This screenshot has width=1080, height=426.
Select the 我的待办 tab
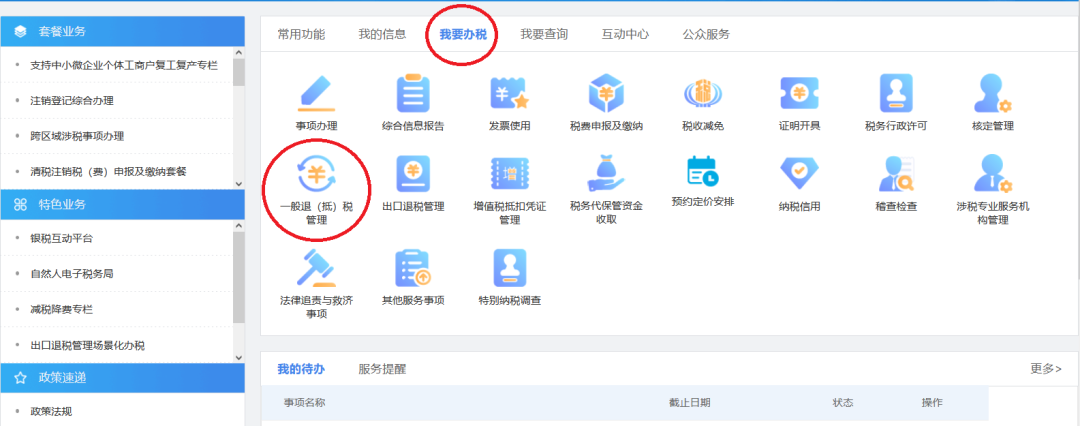(301, 369)
